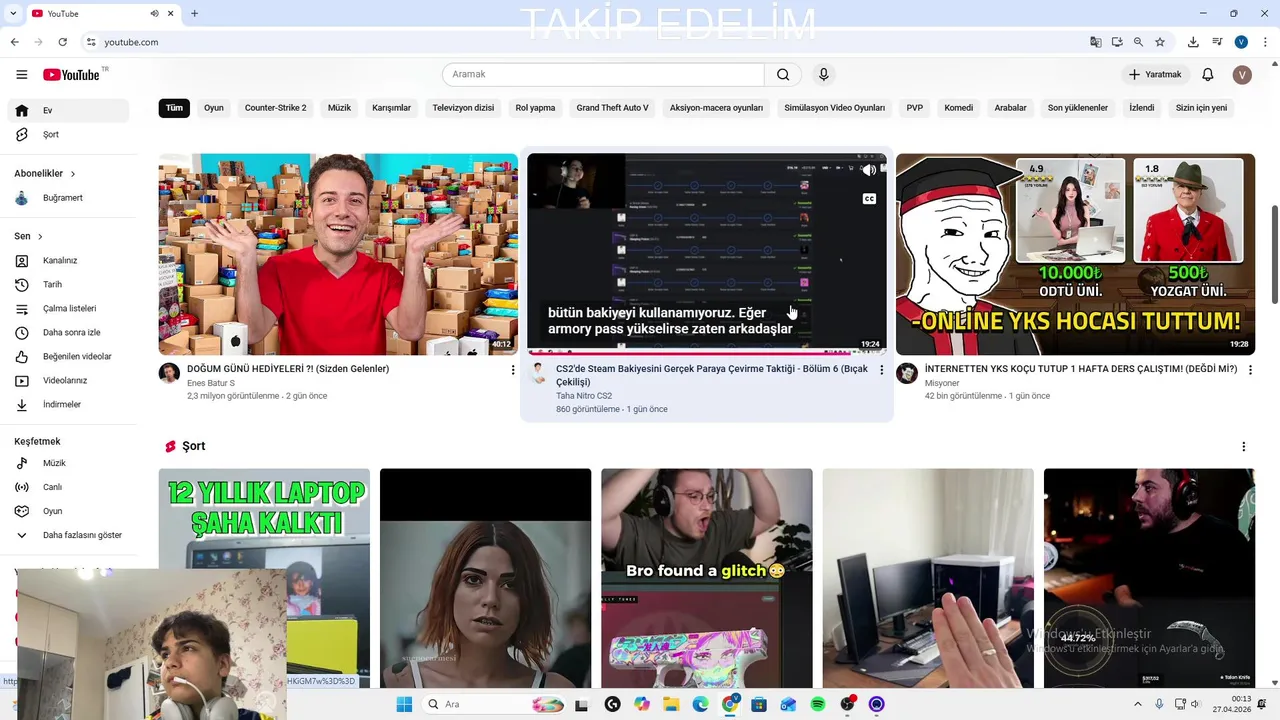Expand the Sen section
Viewport: 1280px width, 720px height.
(x=29, y=237)
